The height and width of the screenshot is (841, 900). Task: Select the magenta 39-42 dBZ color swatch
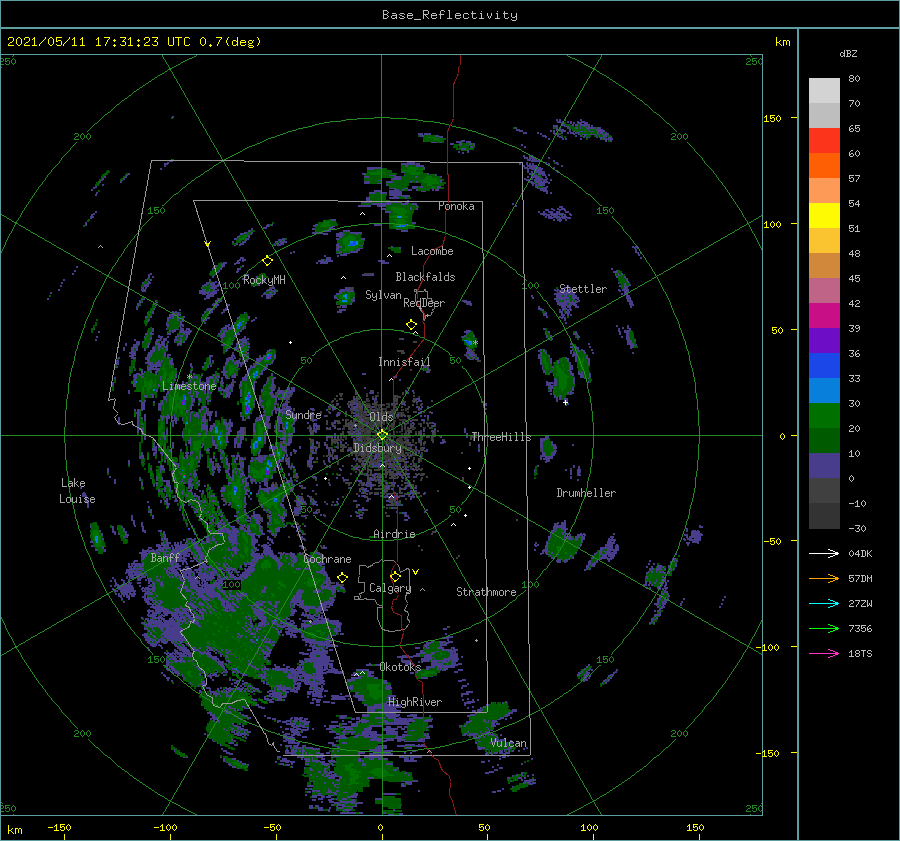[824, 316]
